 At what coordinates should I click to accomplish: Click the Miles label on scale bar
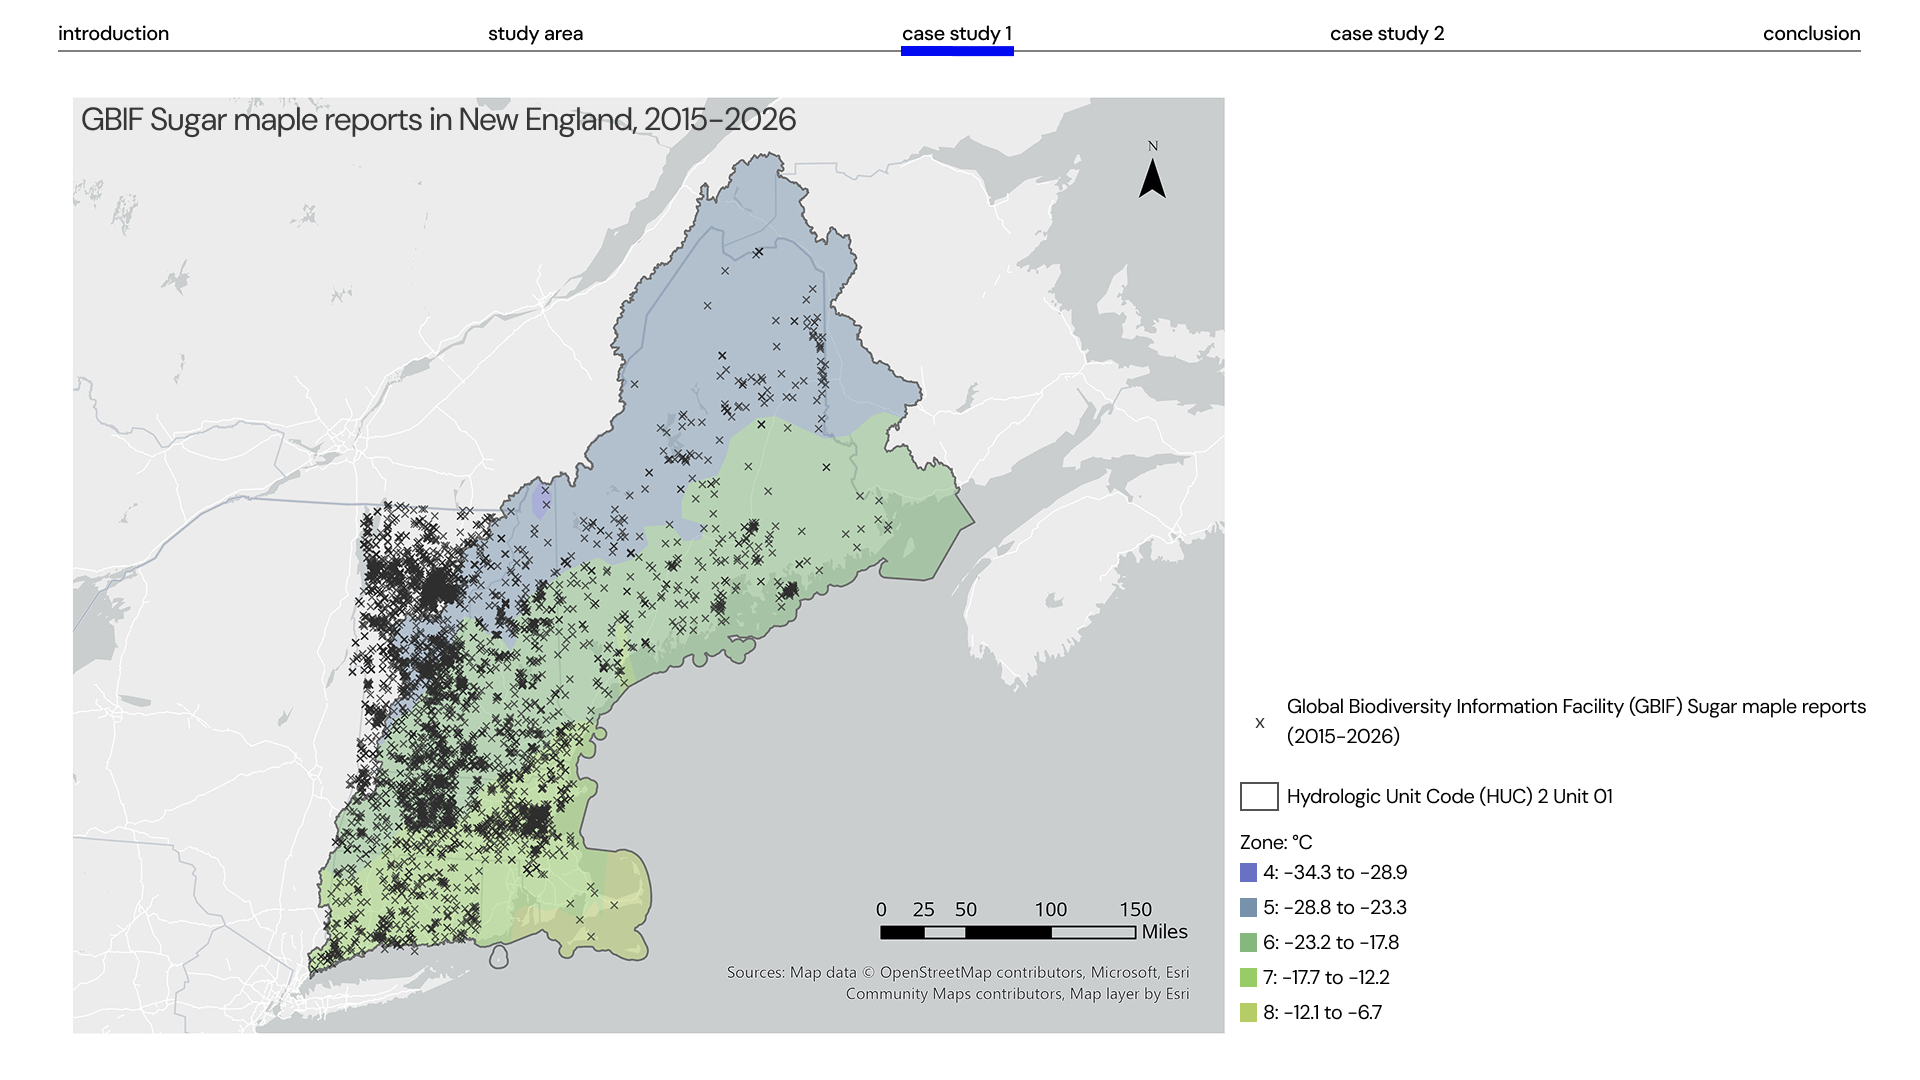pos(1164,932)
